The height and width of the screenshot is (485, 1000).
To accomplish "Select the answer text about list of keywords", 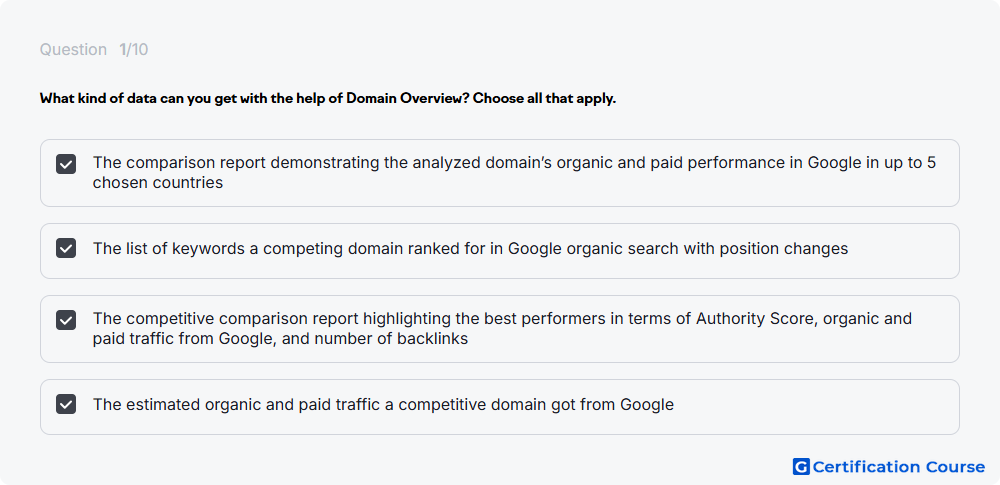I will point(470,248).
